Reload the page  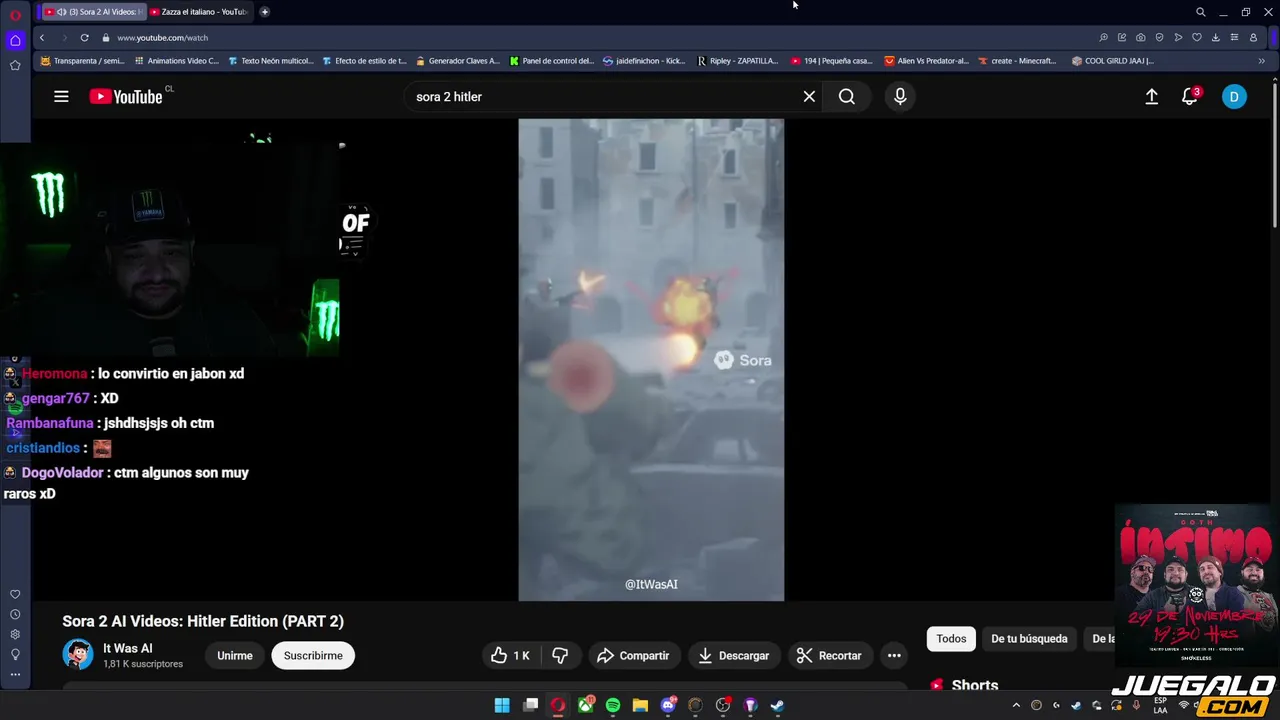tap(84, 37)
